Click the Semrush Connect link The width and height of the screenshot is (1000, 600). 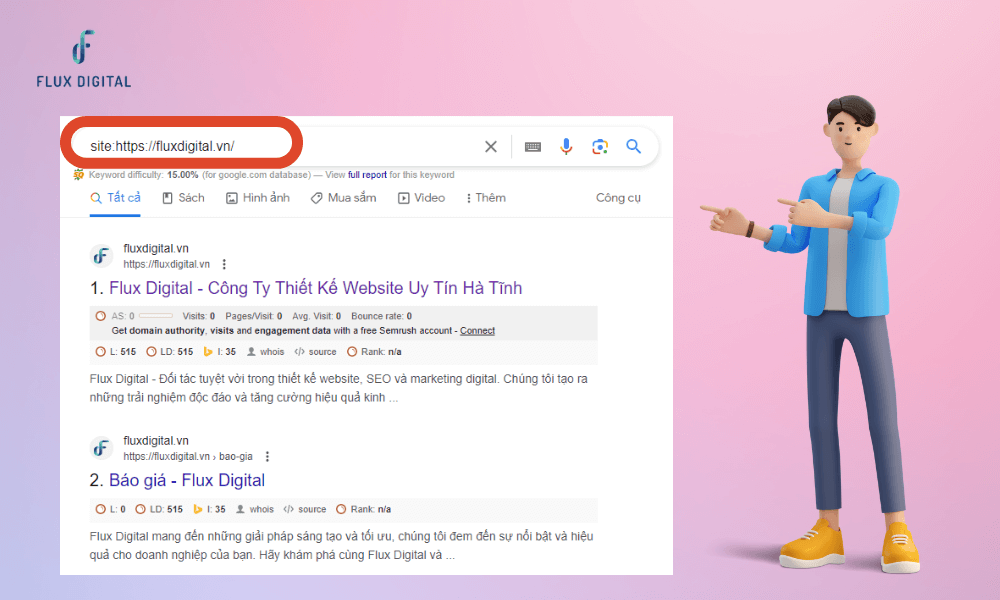pyautogui.click(x=477, y=330)
